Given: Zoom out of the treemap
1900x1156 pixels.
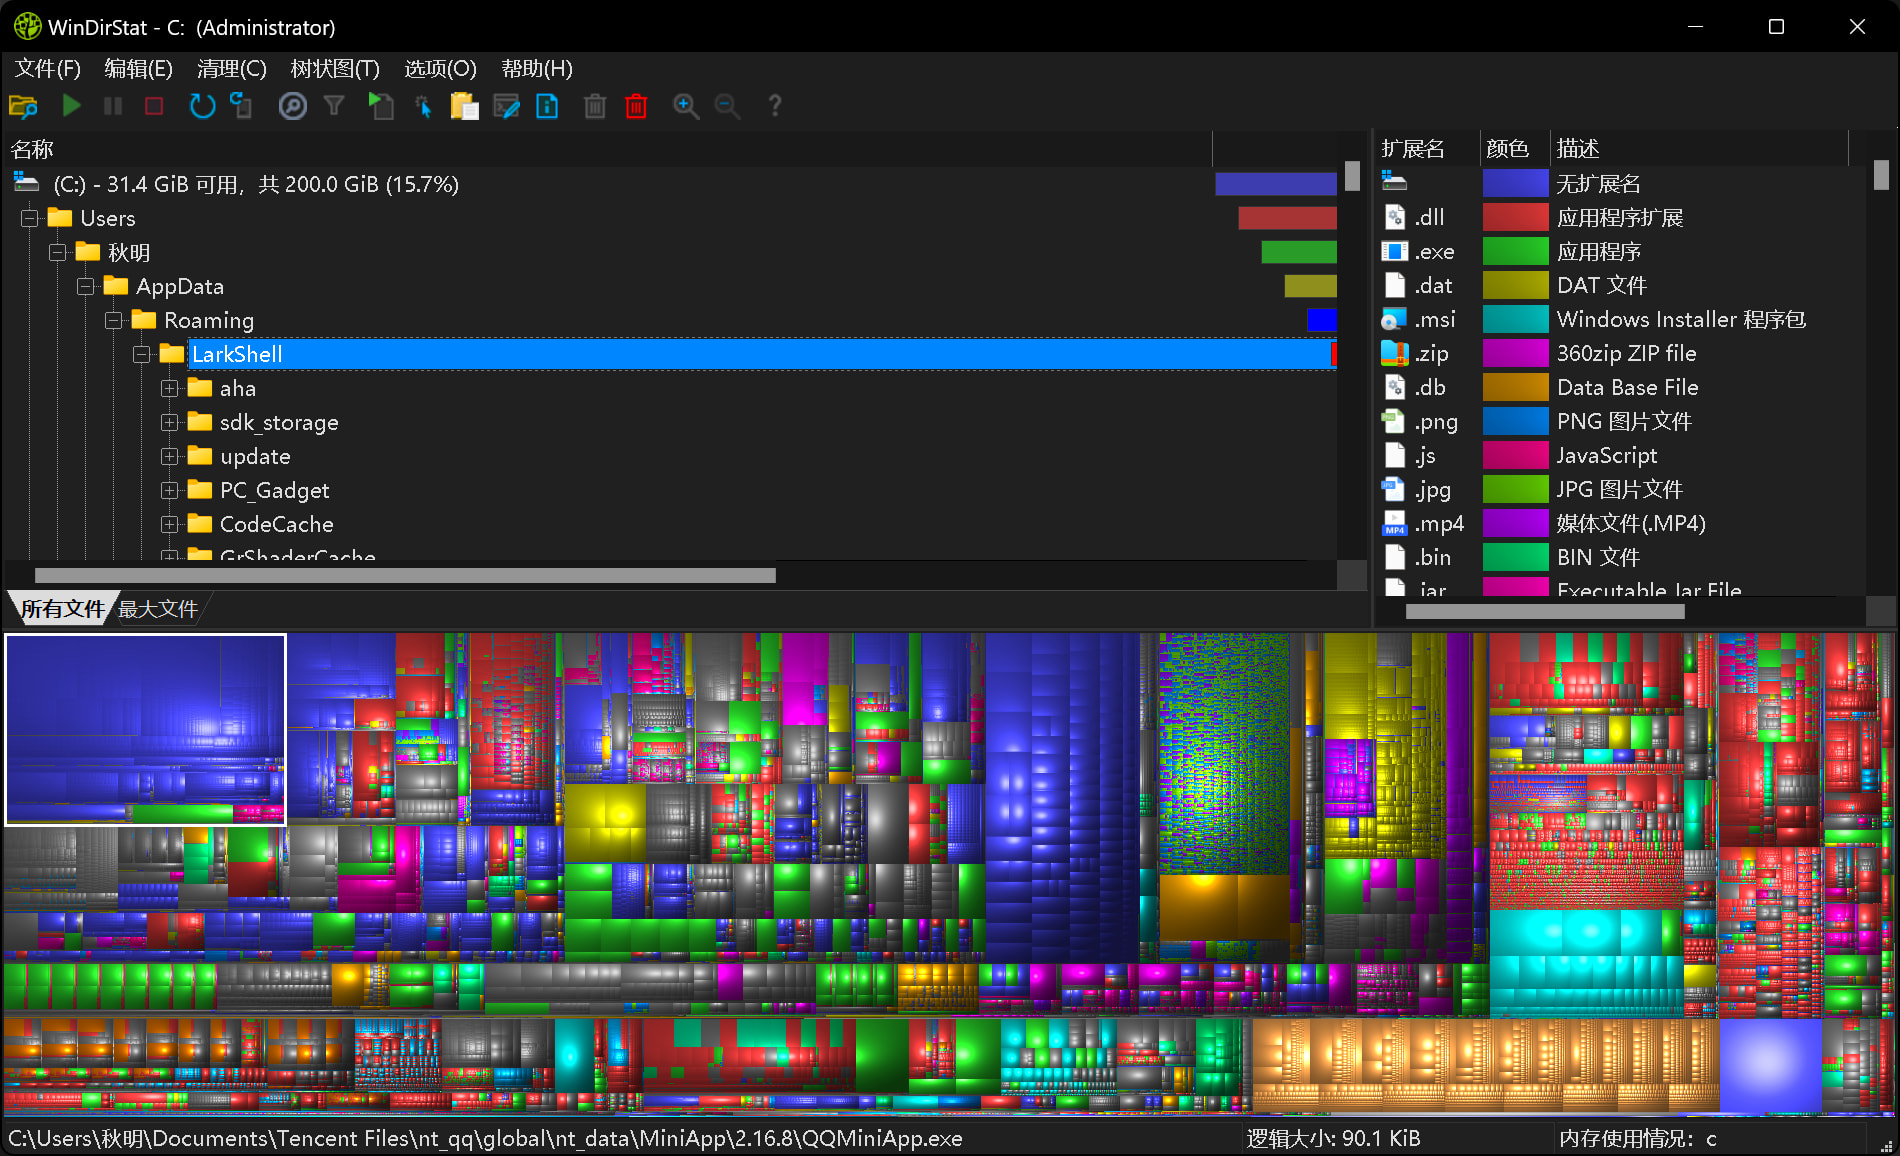Looking at the screenshot, I should click(x=728, y=106).
